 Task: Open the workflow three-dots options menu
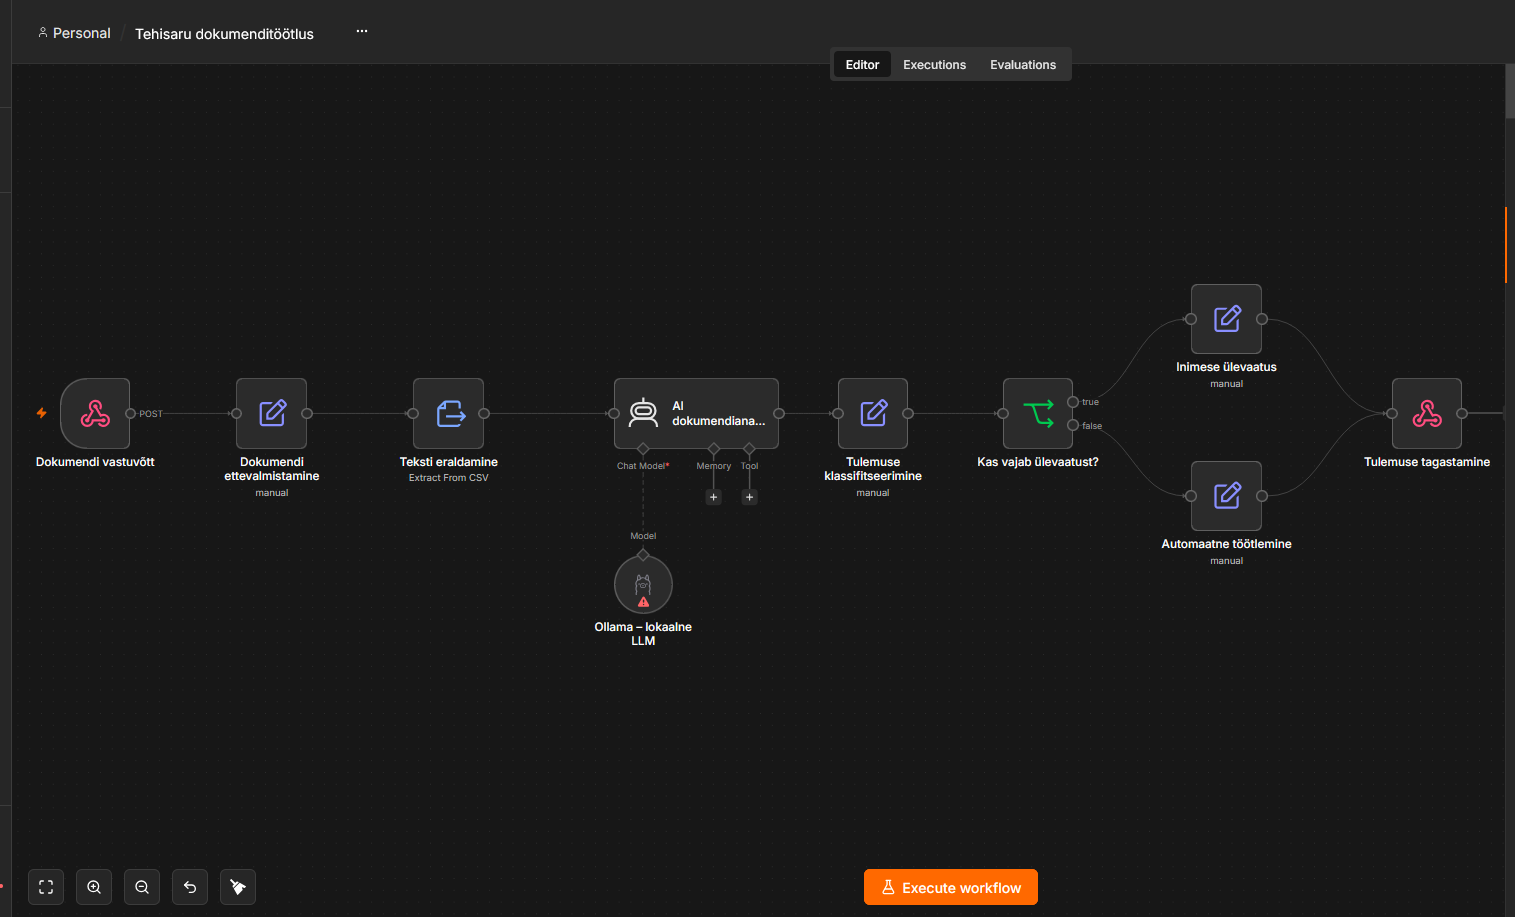[x=362, y=32]
